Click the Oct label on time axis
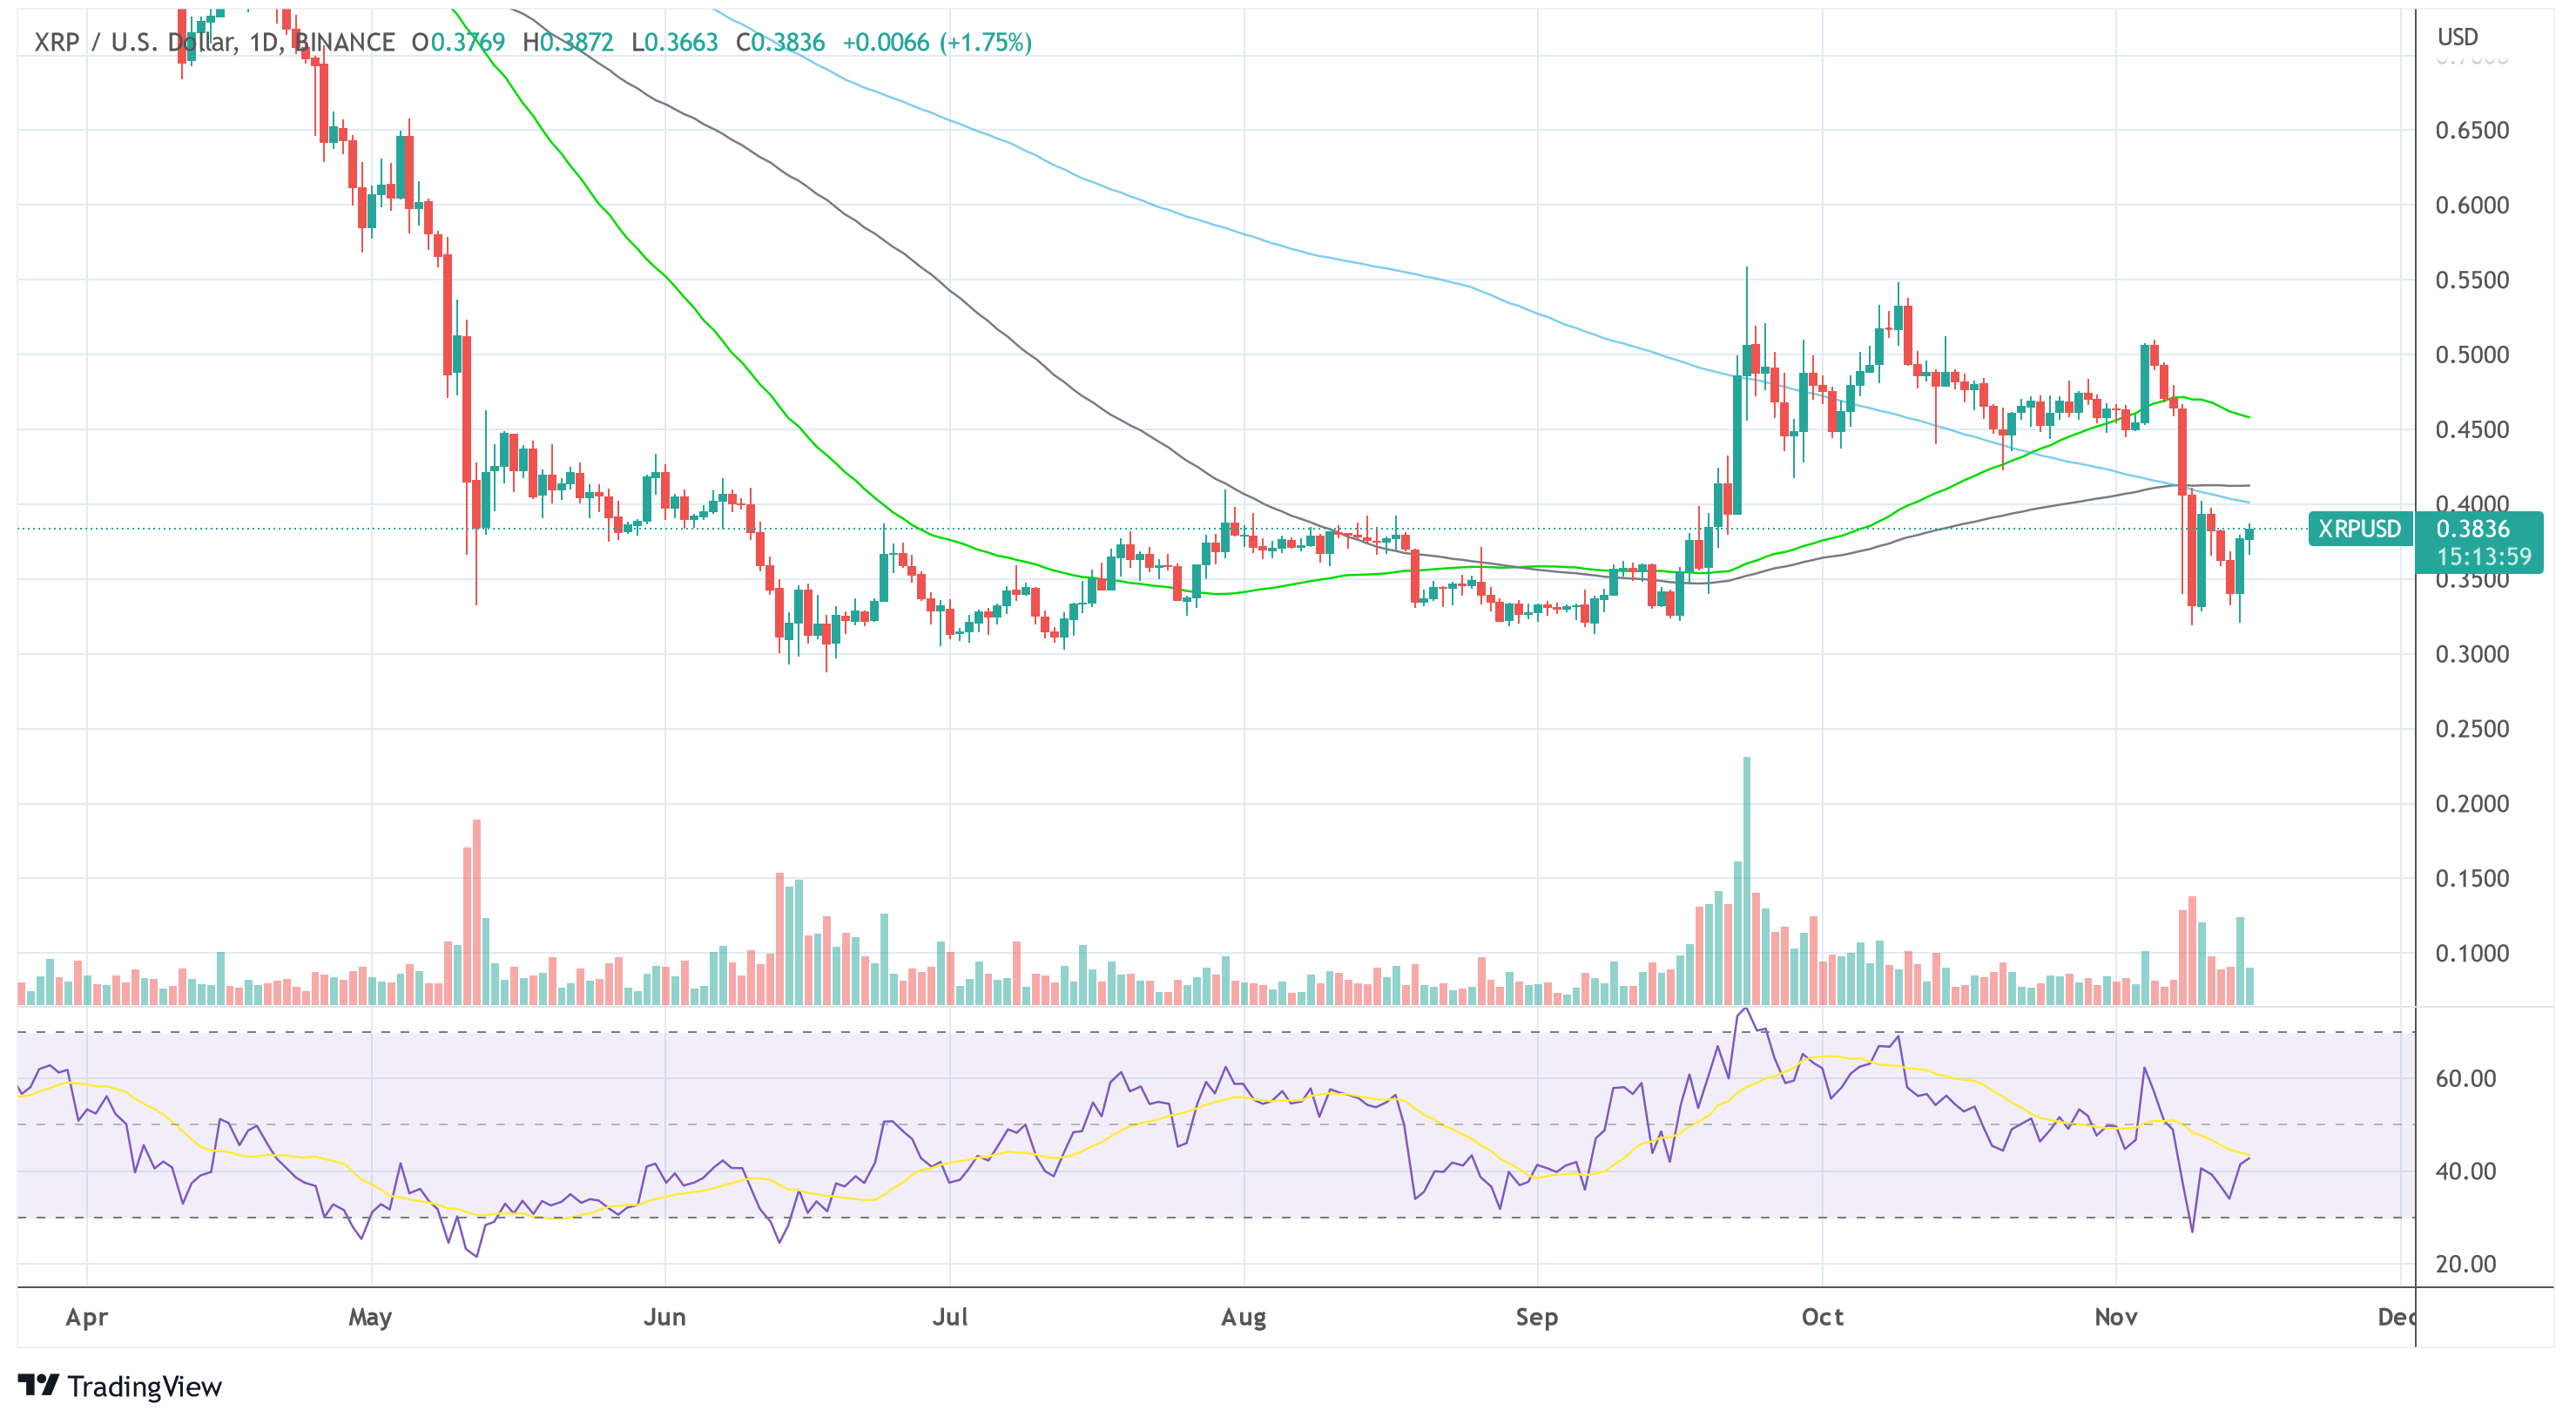 pyautogui.click(x=1822, y=1318)
